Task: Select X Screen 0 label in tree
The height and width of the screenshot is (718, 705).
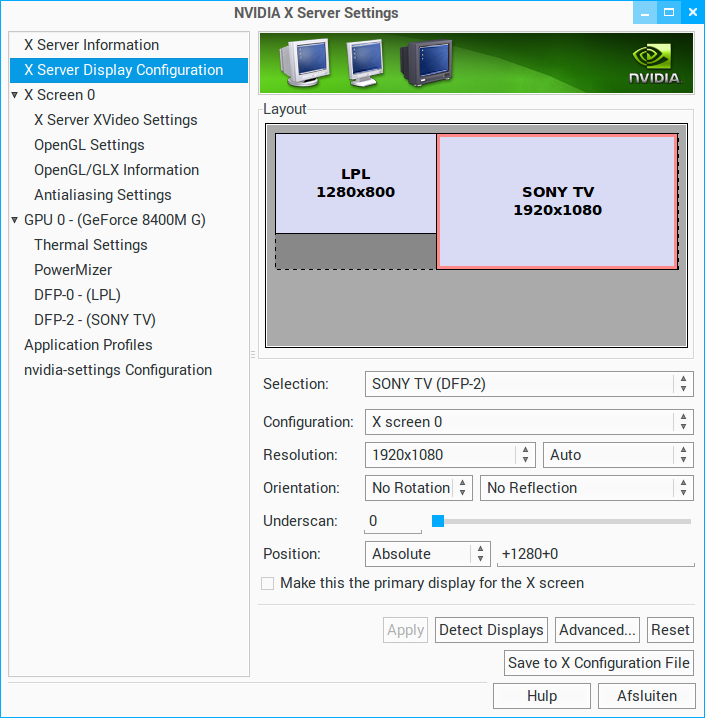Action: [x=60, y=95]
